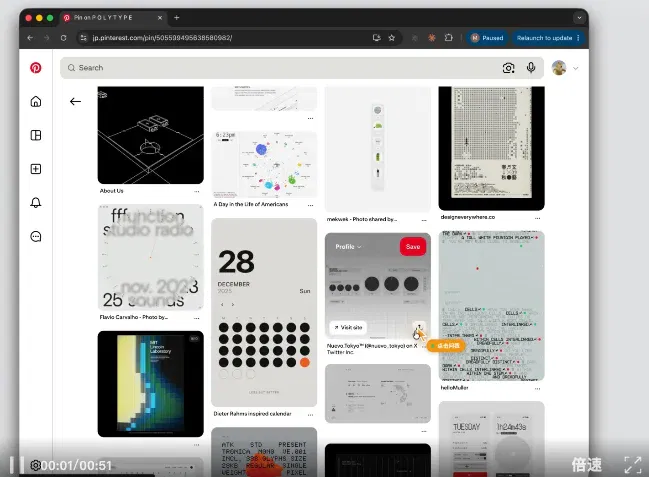This screenshot has width=649, height=477.
Task: Enter fullscreen with the expand icon
Action: click(x=633, y=465)
